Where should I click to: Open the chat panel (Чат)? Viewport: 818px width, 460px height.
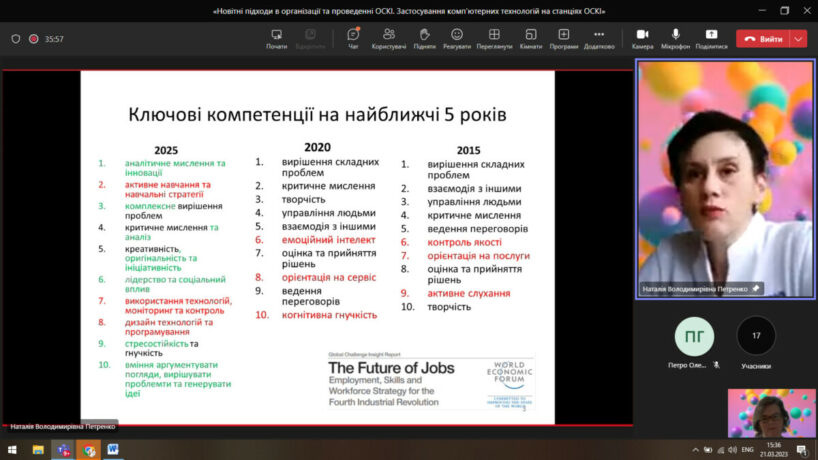pos(353,38)
